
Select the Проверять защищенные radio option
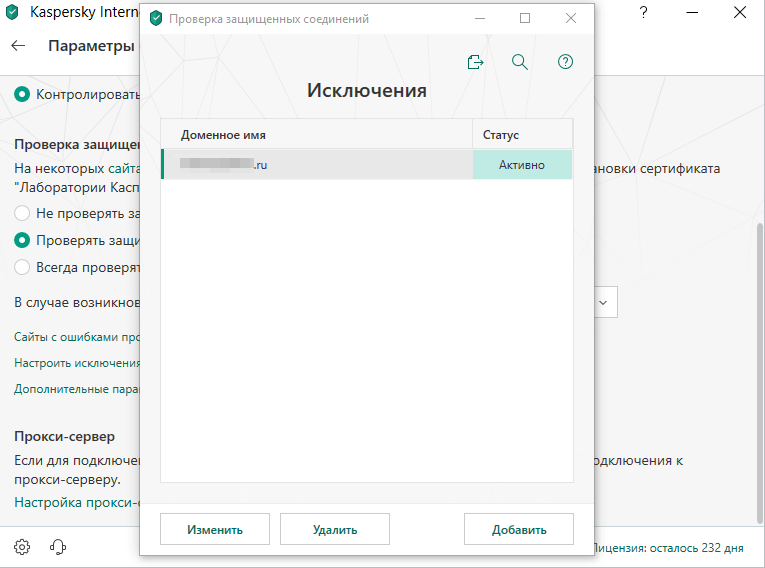[22, 240]
